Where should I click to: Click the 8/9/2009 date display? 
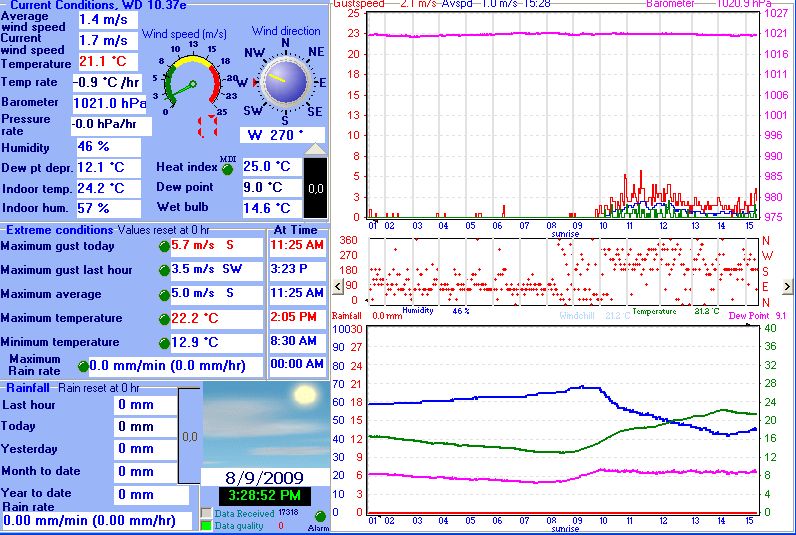tap(265, 477)
